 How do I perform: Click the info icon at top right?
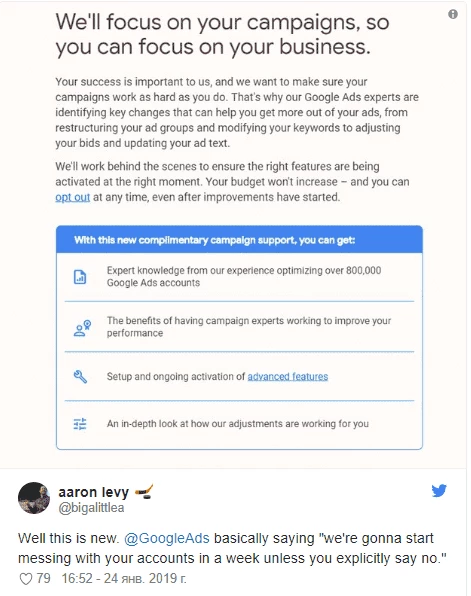pos(452,14)
